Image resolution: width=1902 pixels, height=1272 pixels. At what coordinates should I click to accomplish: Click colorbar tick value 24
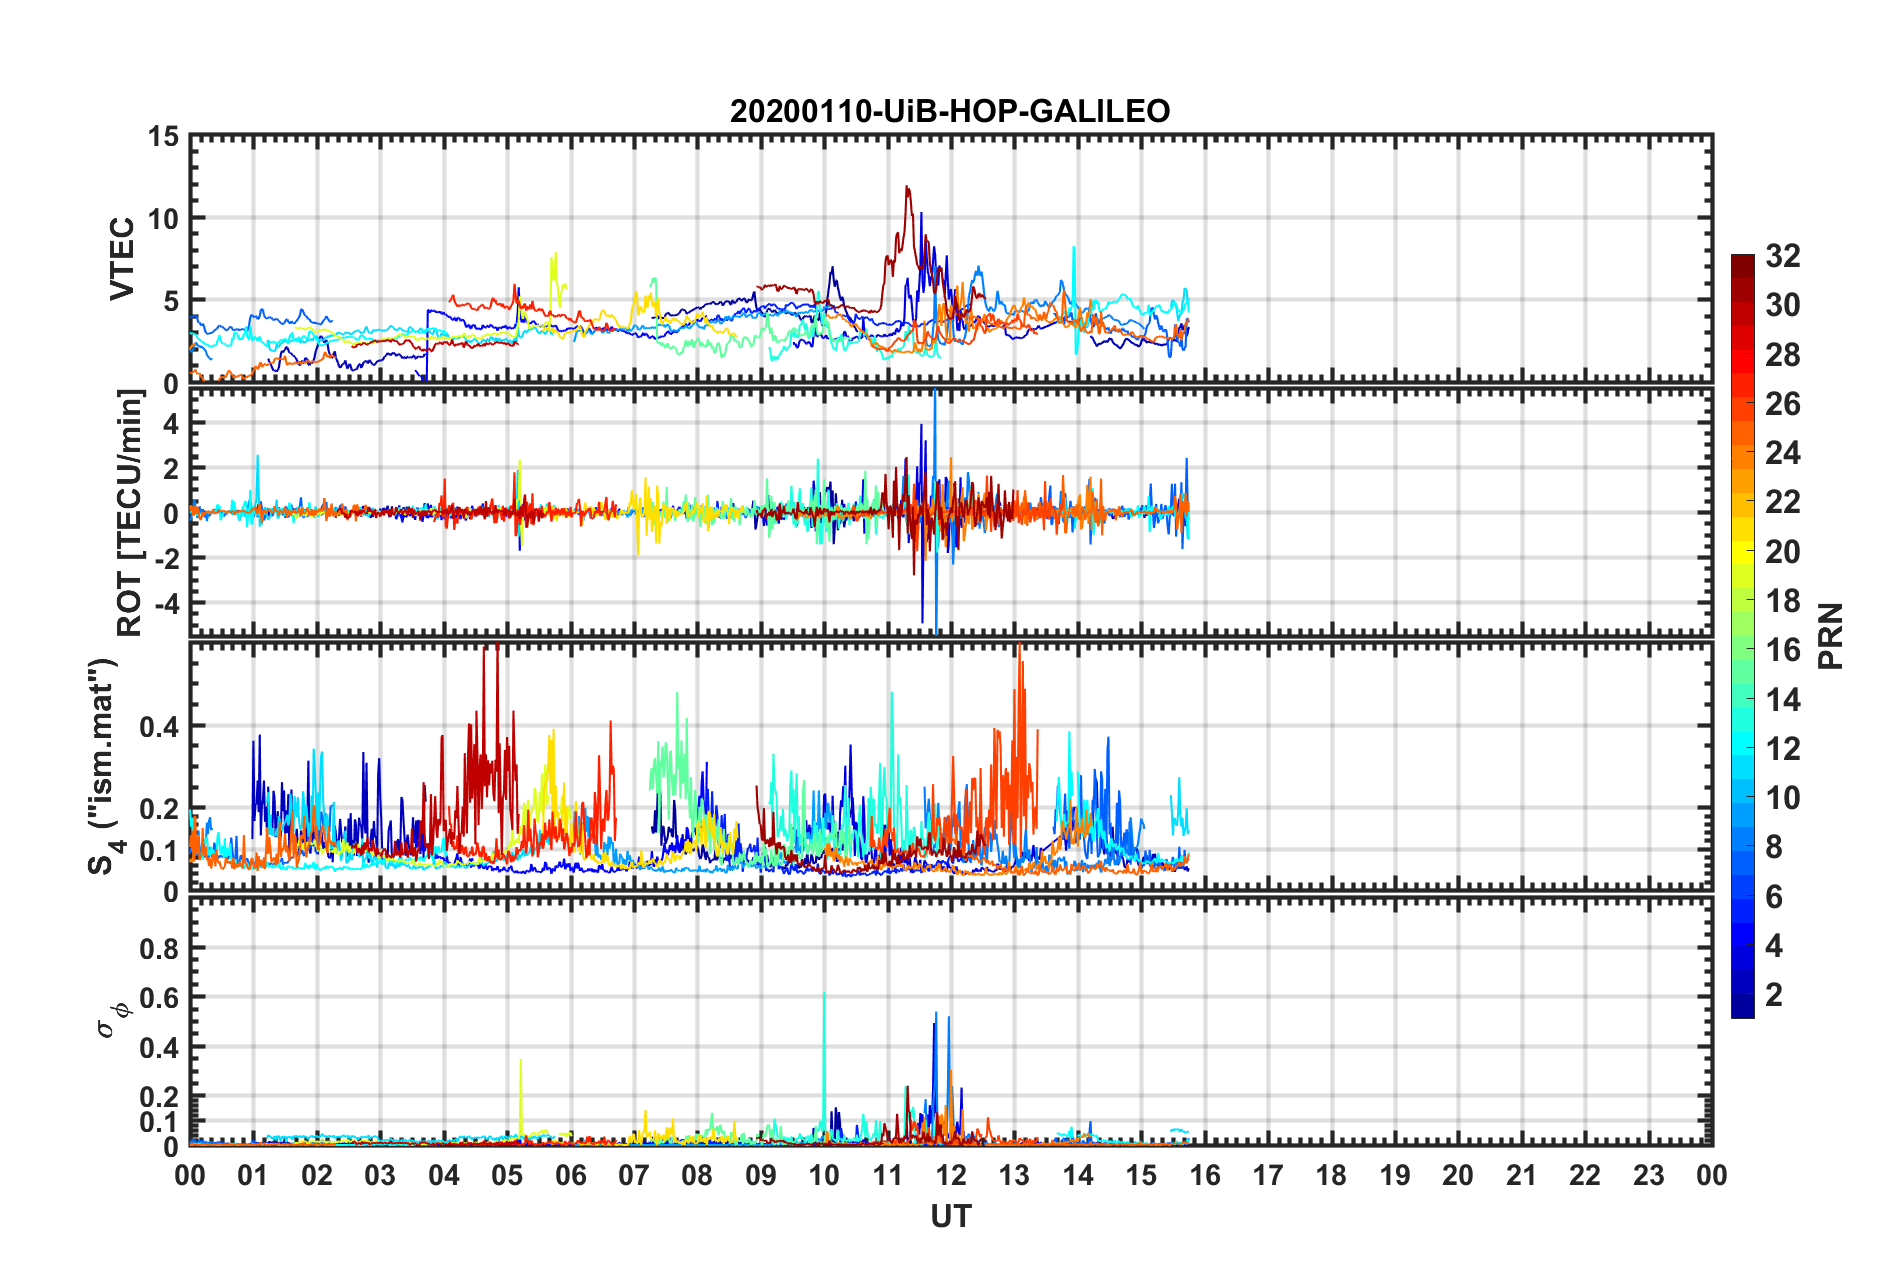coord(1783,453)
